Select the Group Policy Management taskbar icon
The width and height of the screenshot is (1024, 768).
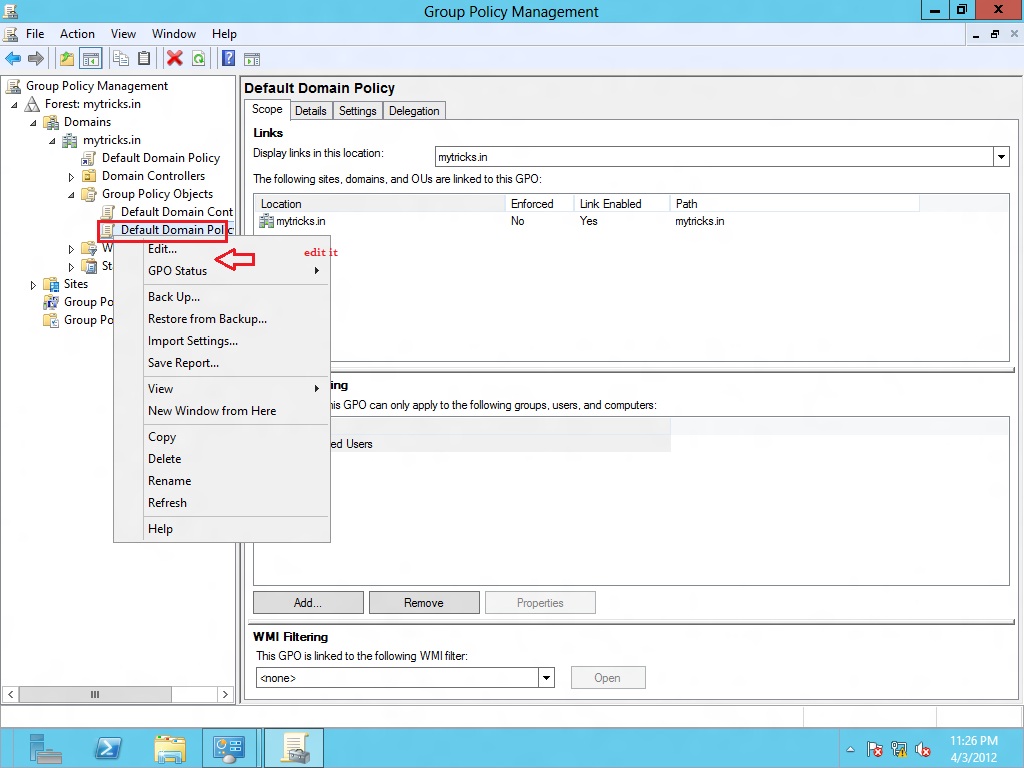(x=295, y=748)
